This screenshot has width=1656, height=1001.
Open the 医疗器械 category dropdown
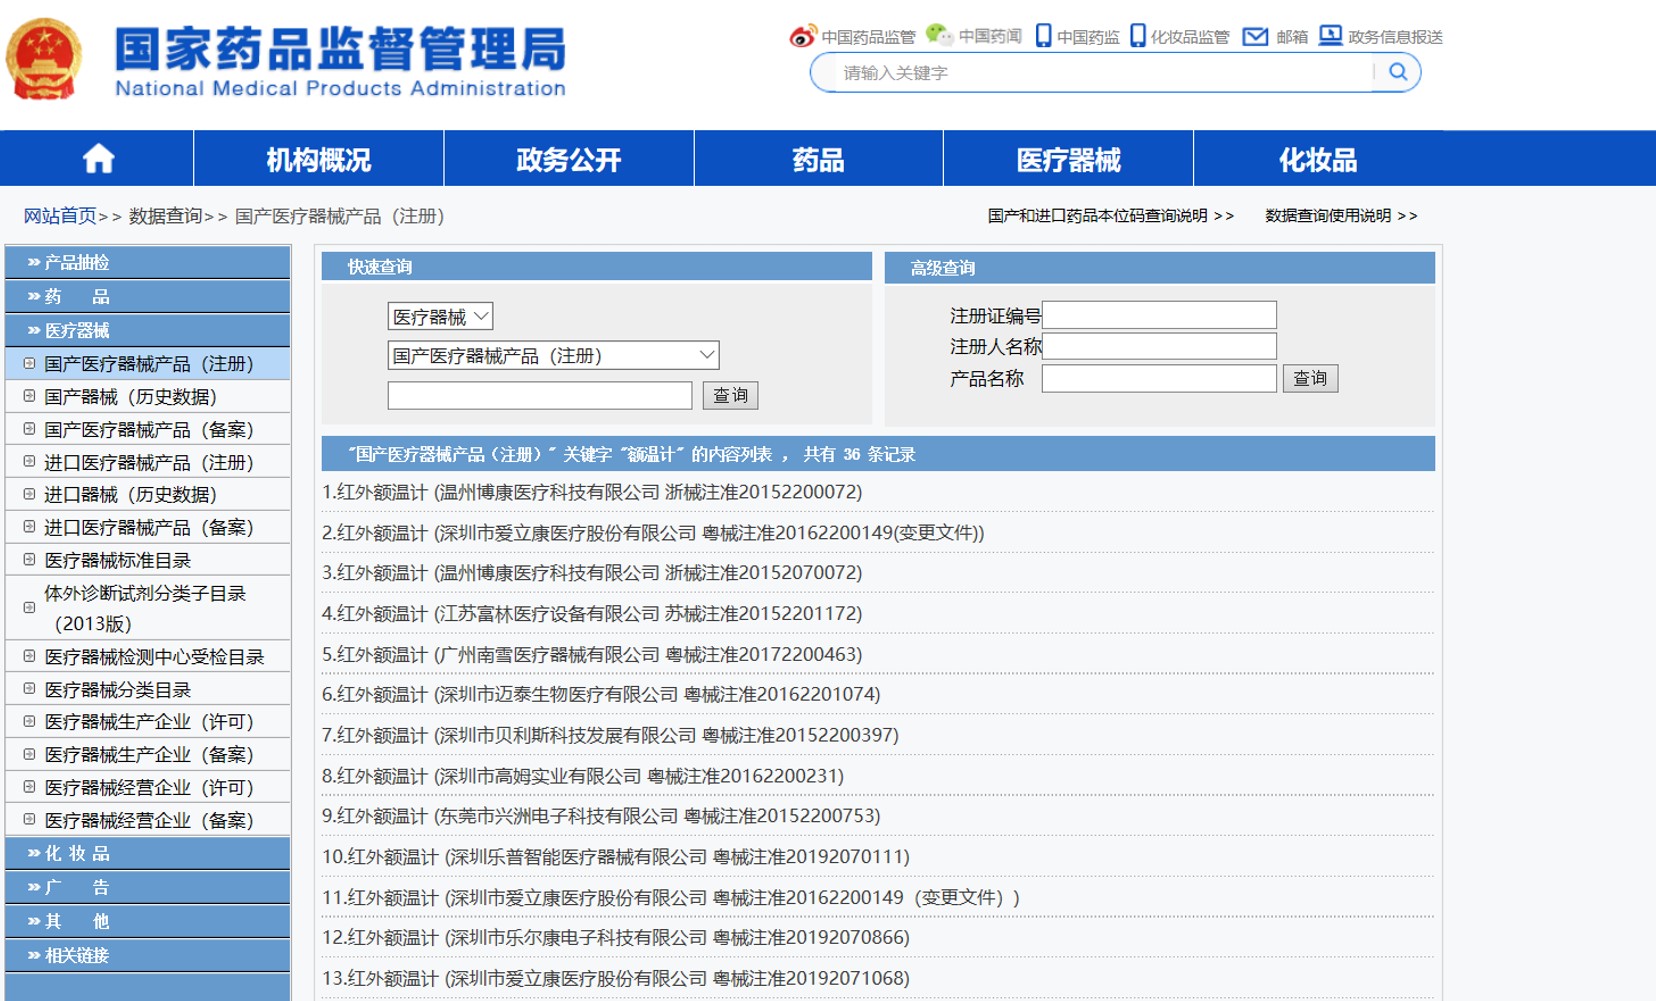click(x=438, y=316)
